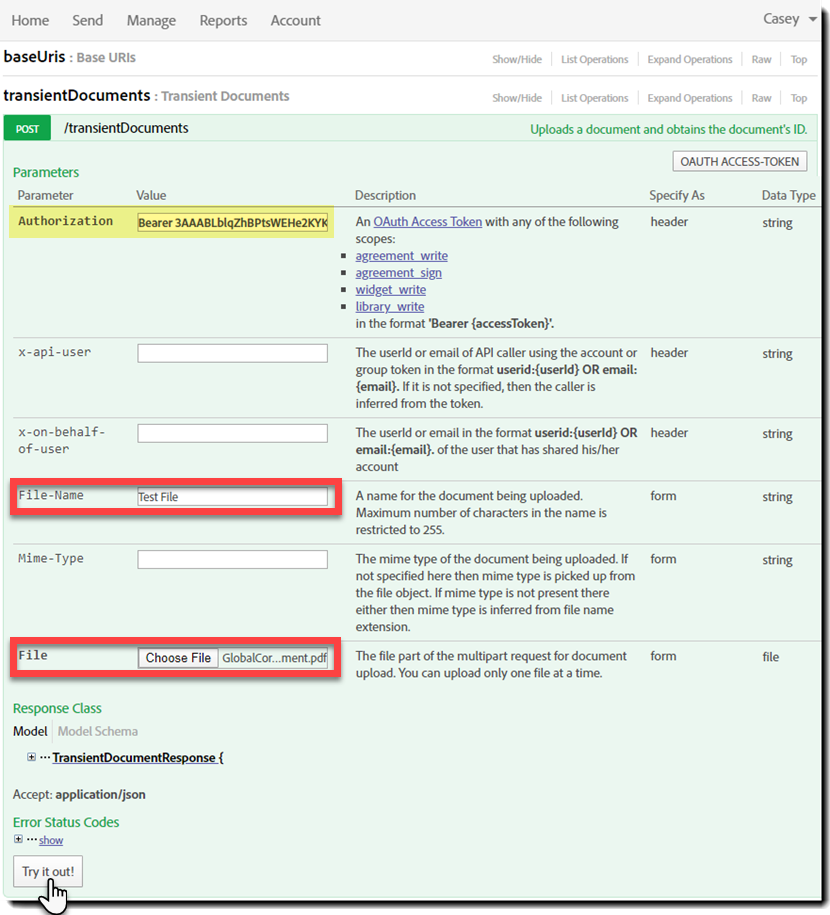Click the x-api-user input field
830x915 pixels.
coord(232,353)
